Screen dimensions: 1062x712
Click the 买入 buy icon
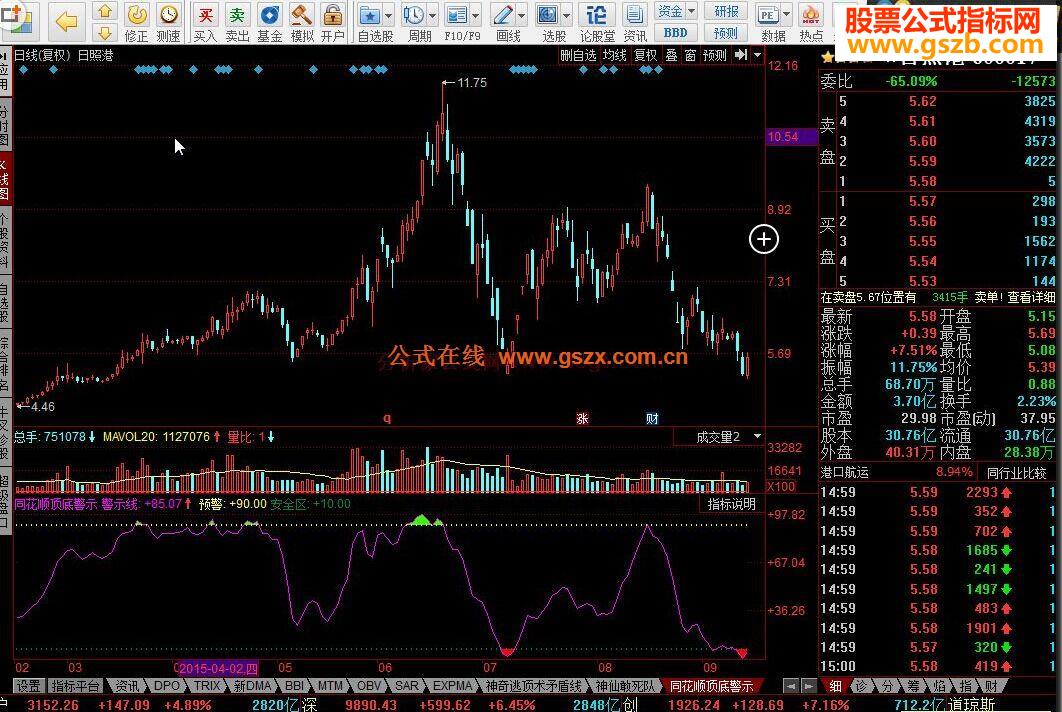pyautogui.click(x=205, y=22)
